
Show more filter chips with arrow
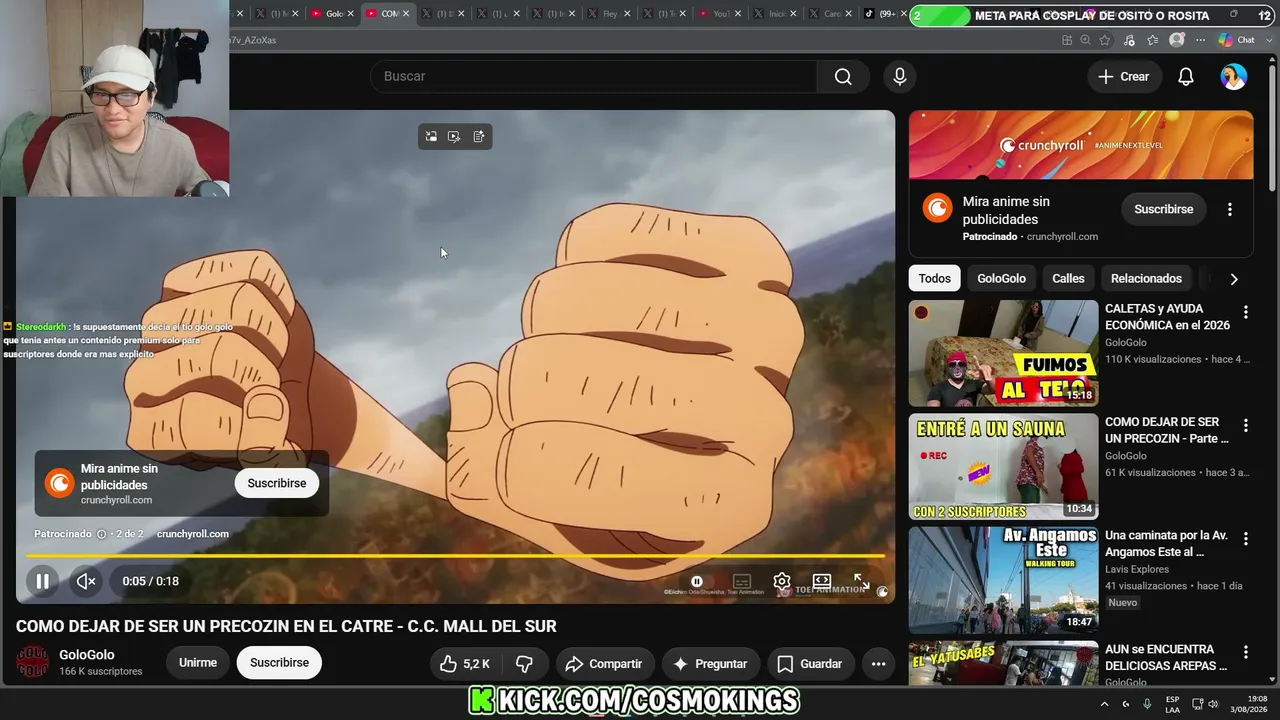1234,279
